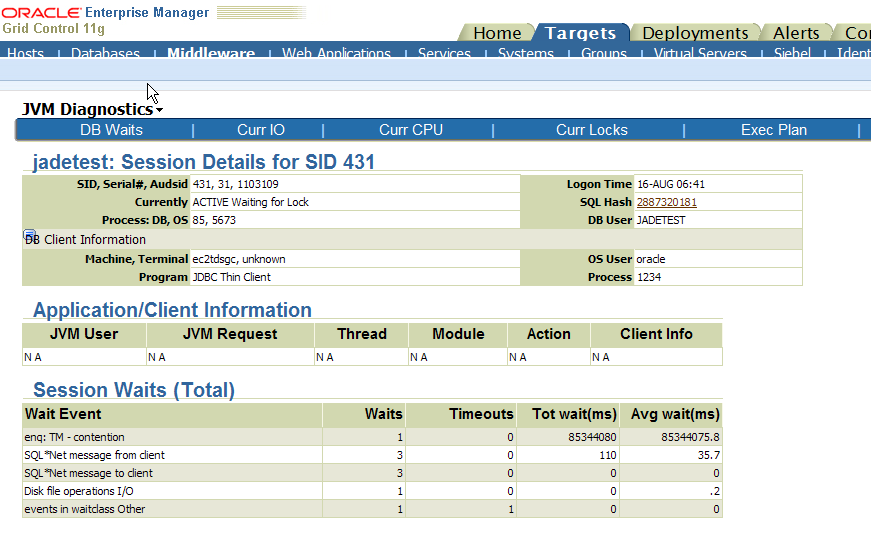
Task: Click Oracle Enterprise Manager logo
Action: [106, 13]
